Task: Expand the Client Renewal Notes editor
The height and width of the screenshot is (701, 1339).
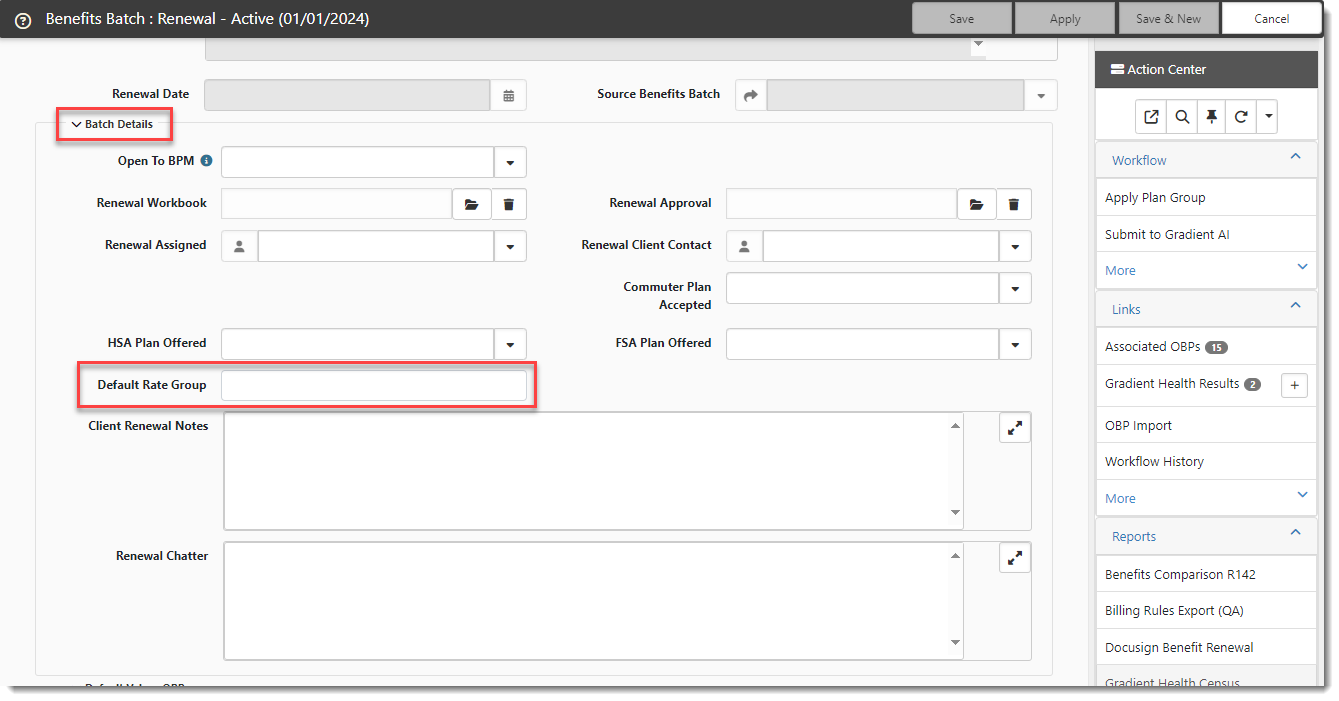Action: (1014, 427)
